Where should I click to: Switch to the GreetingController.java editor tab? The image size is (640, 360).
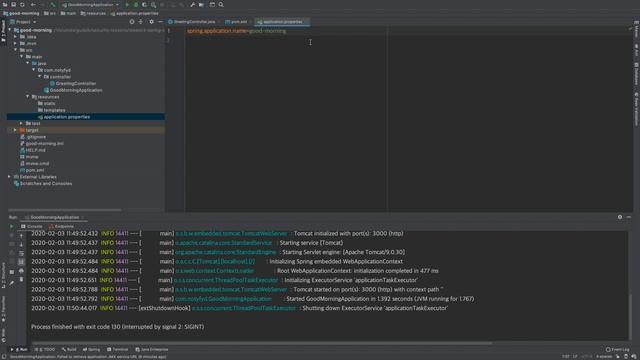[192, 22]
